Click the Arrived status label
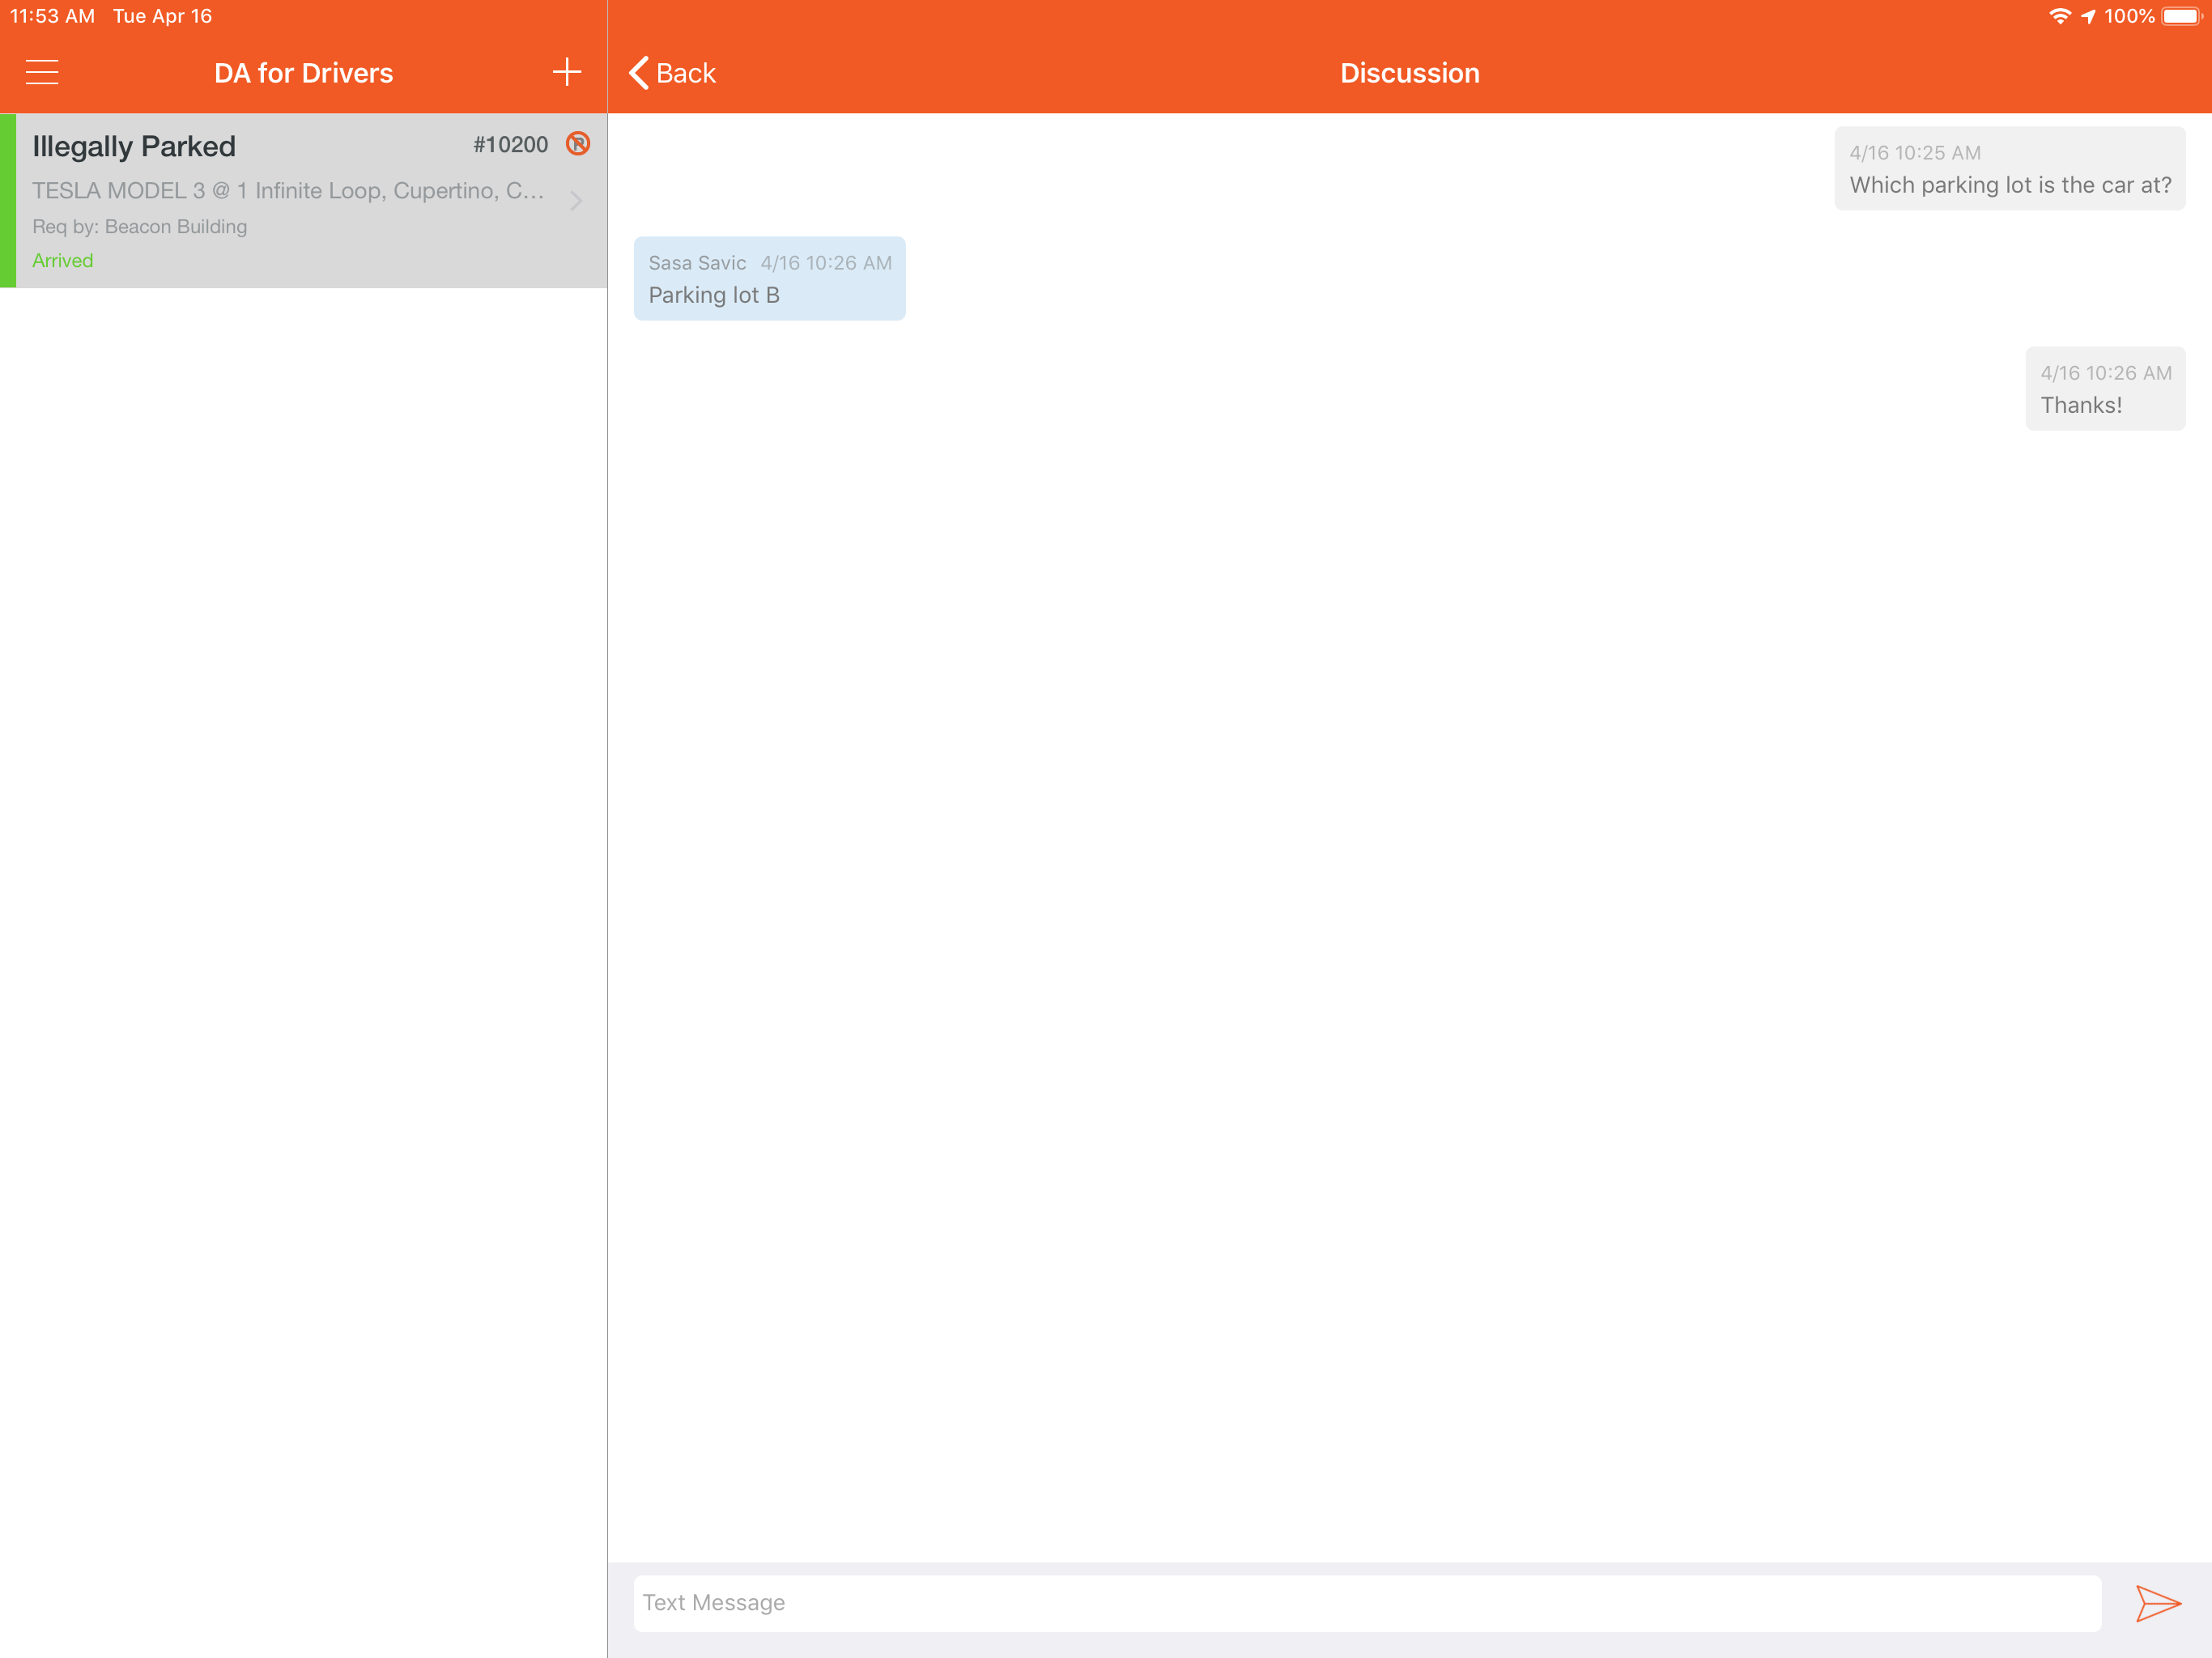 pyautogui.click(x=62, y=260)
